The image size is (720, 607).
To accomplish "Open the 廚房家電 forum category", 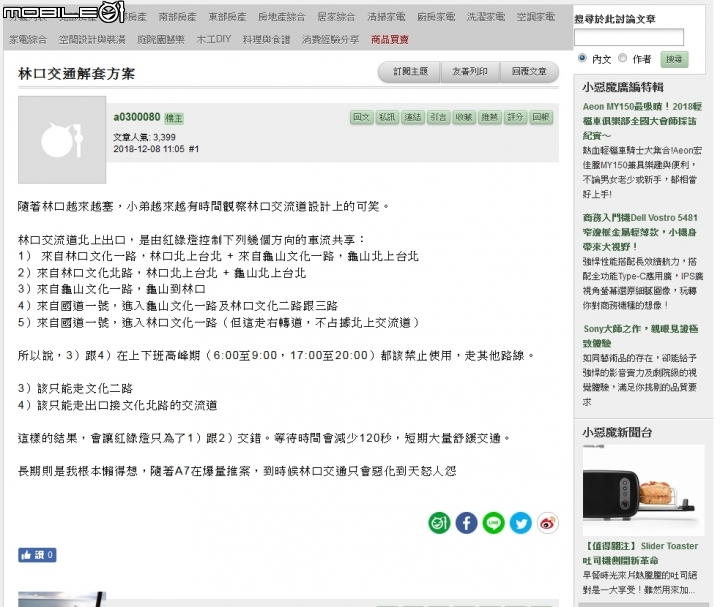I will (x=436, y=17).
